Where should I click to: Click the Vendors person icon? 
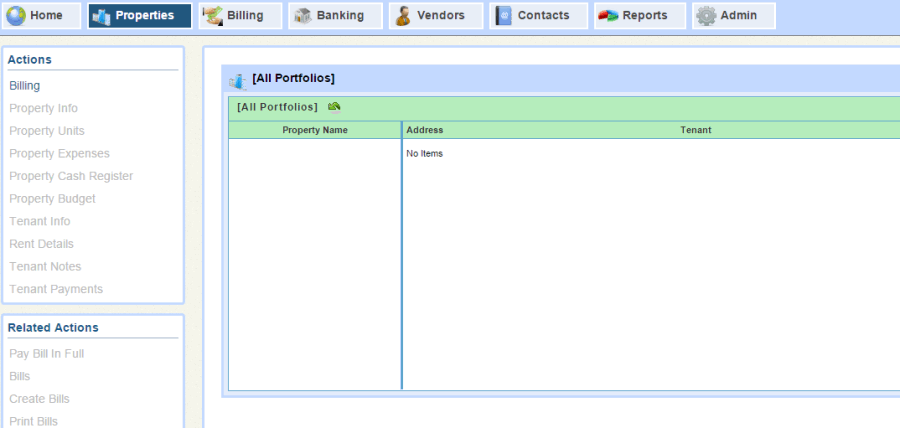[403, 15]
